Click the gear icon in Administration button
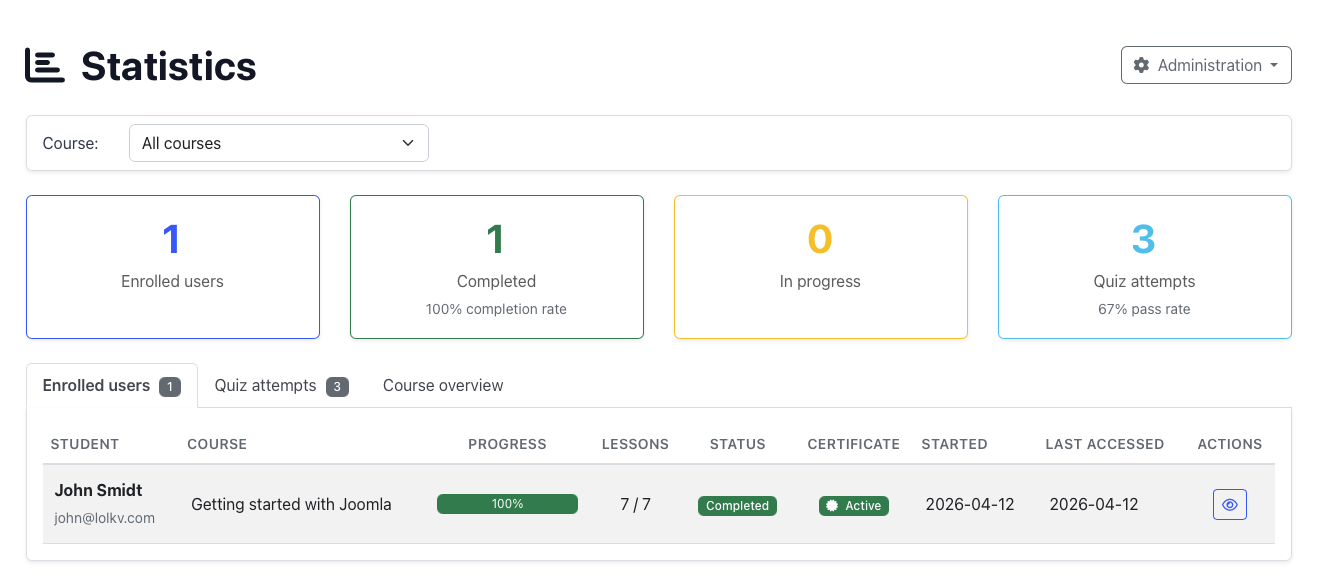This screenshot has width=1322, height=584. [x=1141, y=65]
